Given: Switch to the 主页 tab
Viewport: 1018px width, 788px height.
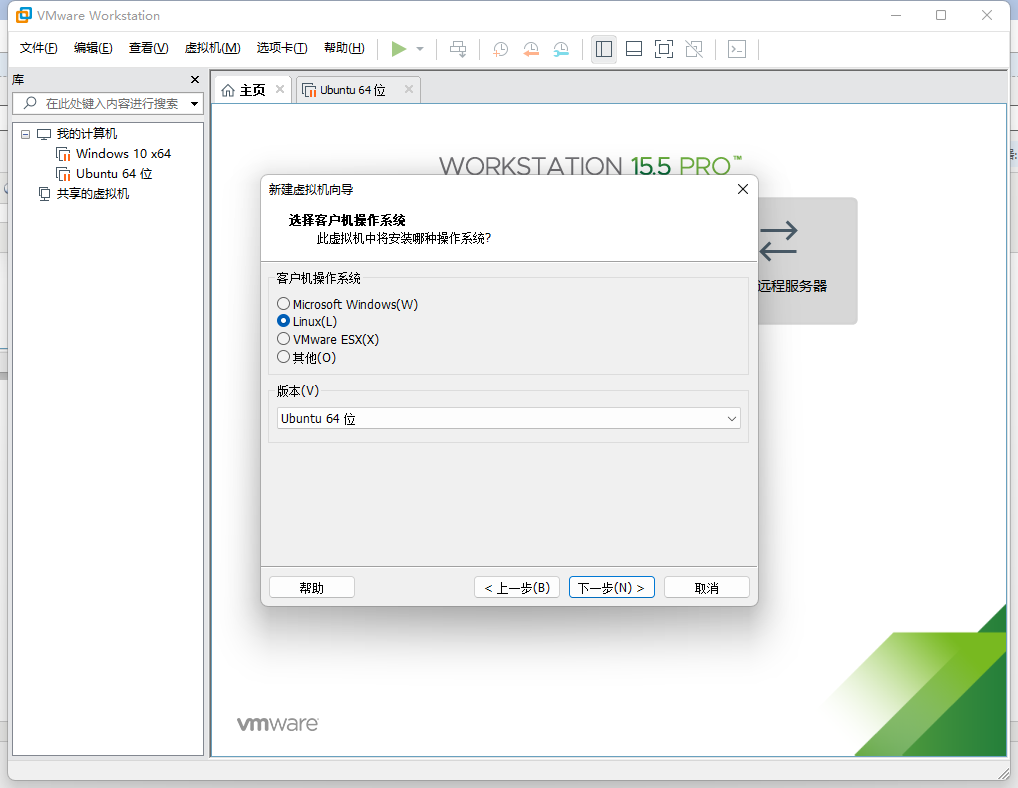Looking at the screenshot, I should pos(253,90).
